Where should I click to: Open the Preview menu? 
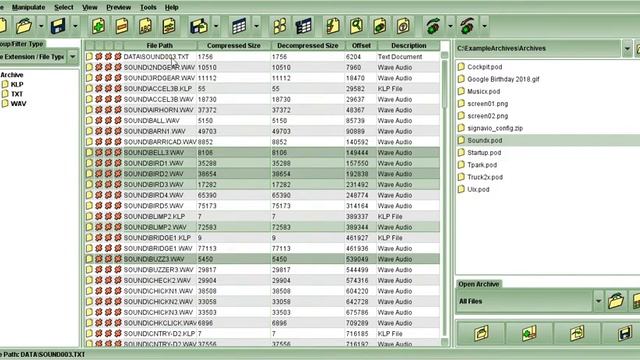pyautogui.click(x=118, y=7)
